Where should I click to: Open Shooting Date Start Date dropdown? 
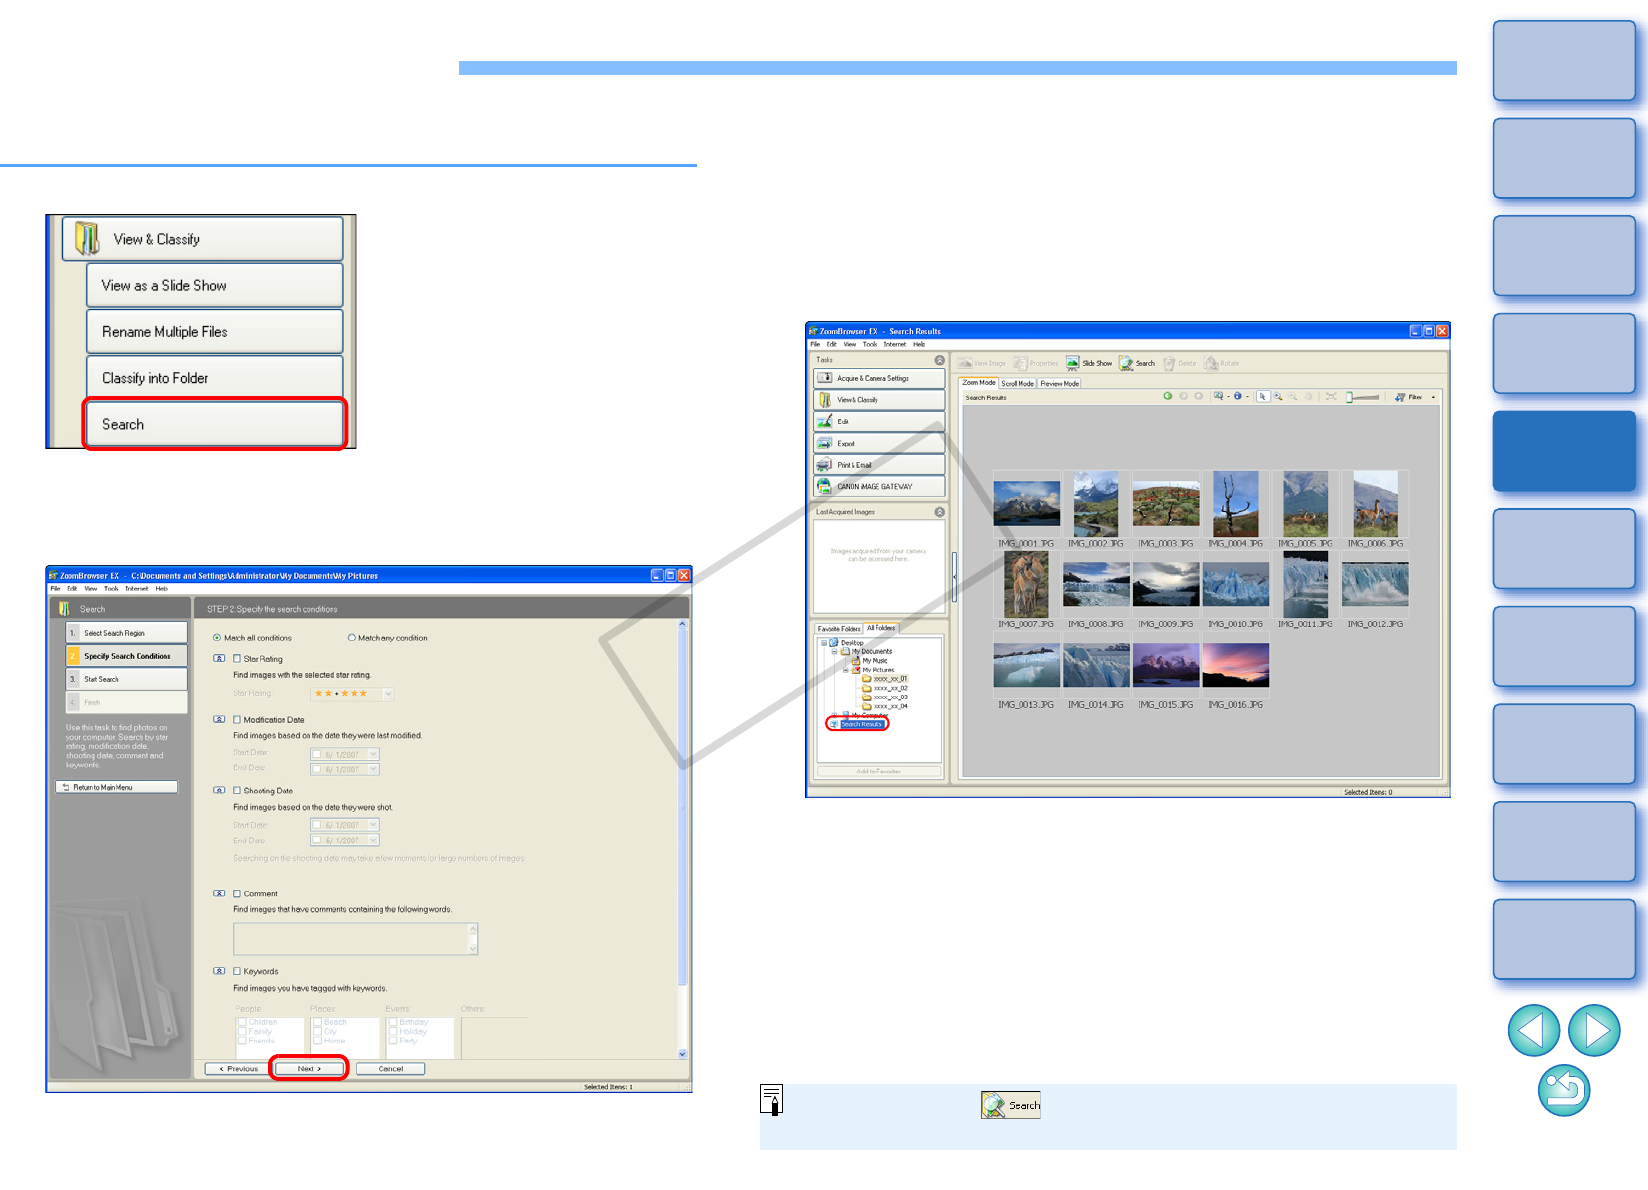pos(373,825)
